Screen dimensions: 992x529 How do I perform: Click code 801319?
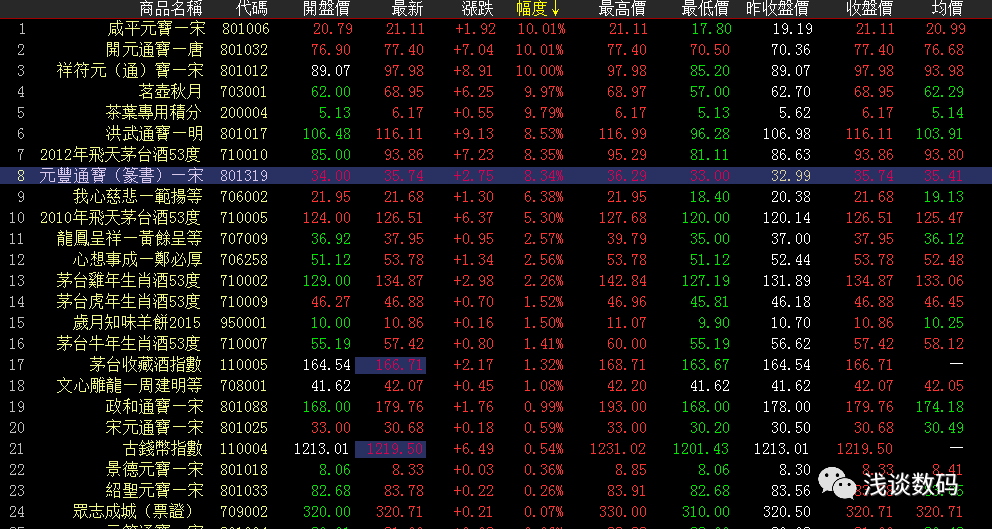244,175
